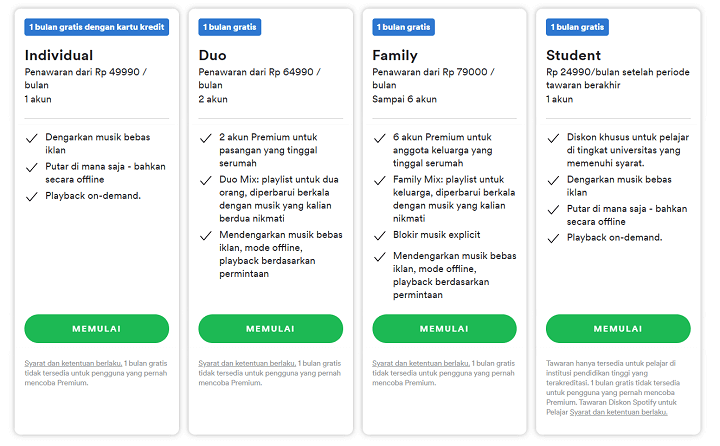Click checkmark next to '2 akun Premium untuk pasangan'
The image size is (720, 446).
(206, 138)
